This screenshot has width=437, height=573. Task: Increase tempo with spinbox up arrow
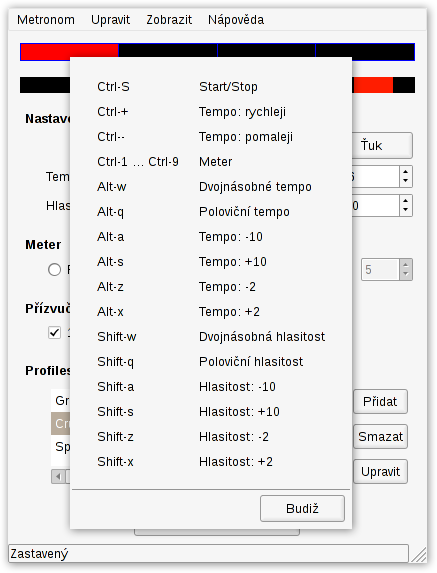pos(406,171)
